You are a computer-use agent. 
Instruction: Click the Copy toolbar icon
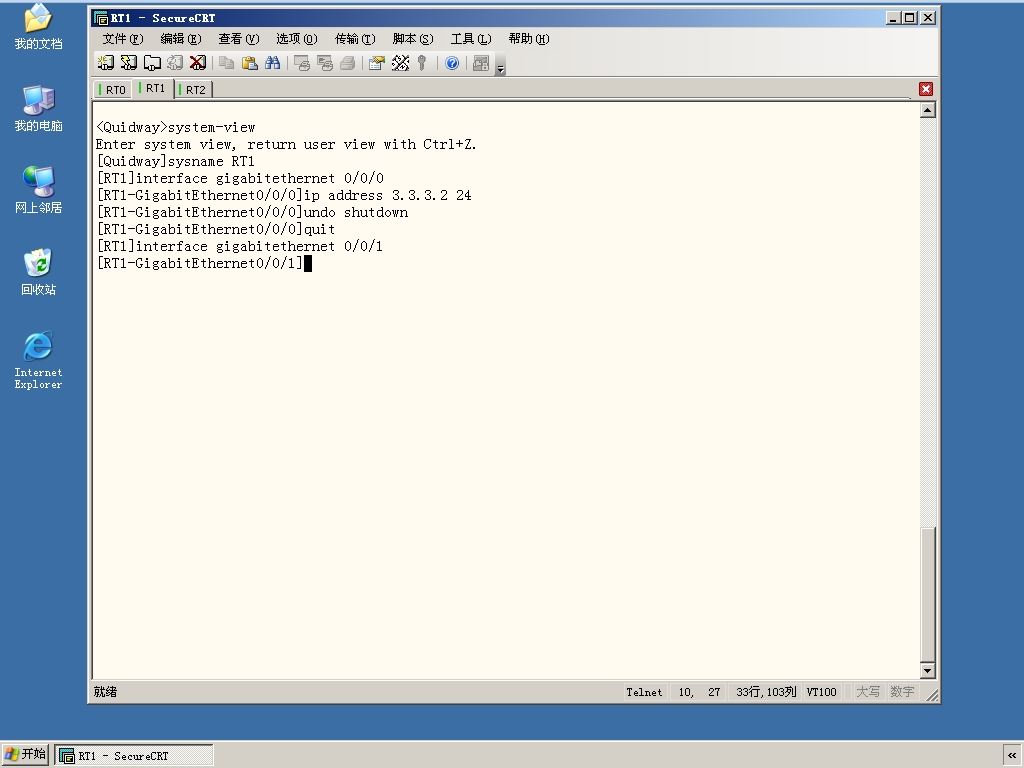point(227,63)
